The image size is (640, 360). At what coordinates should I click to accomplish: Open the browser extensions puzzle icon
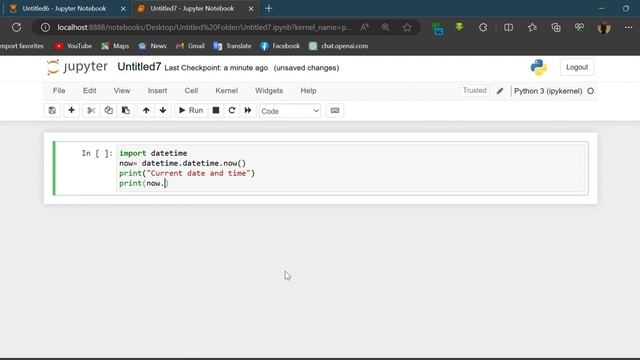[x=483, y=27]
